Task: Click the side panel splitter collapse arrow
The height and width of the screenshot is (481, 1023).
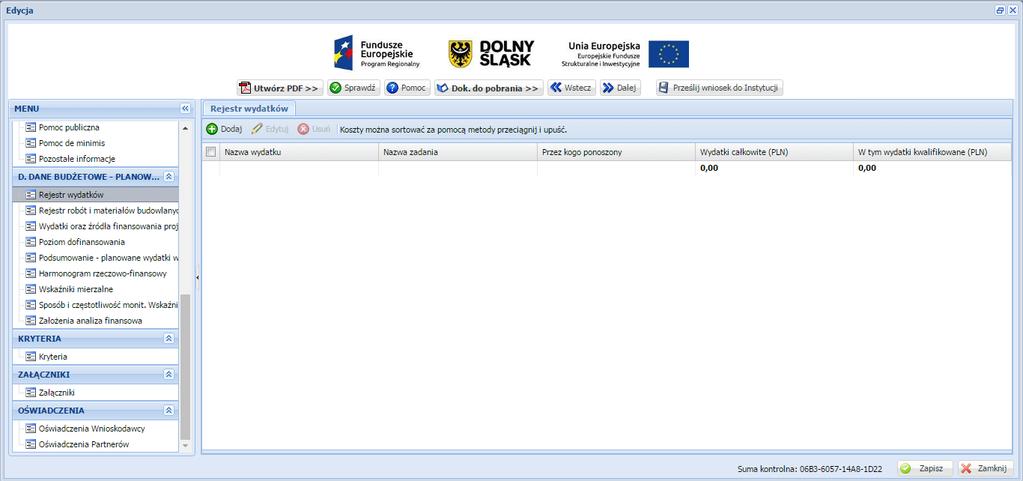Action: (x=198, y=277)
